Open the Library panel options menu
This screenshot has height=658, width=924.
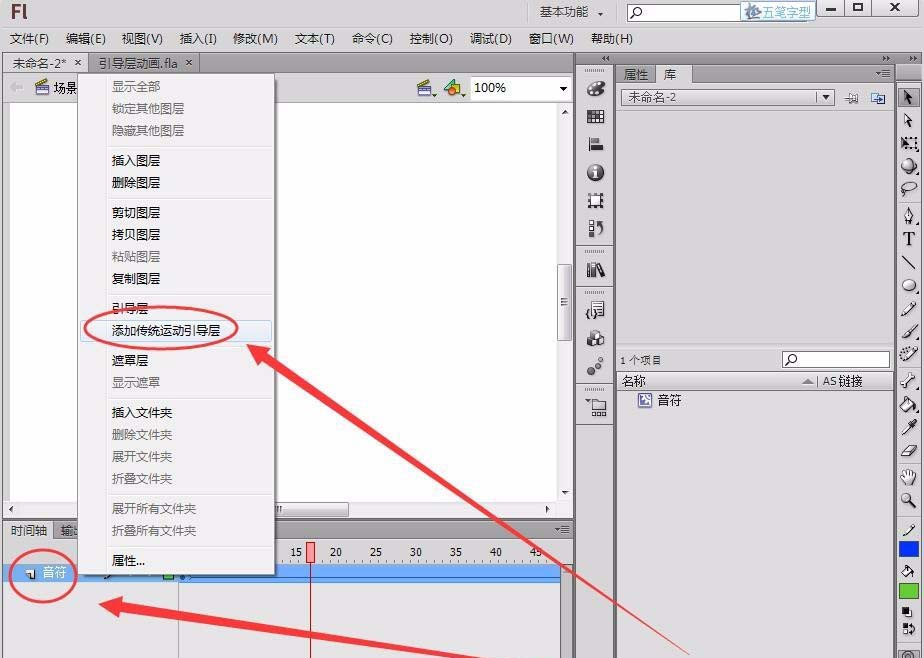(883, 74)
